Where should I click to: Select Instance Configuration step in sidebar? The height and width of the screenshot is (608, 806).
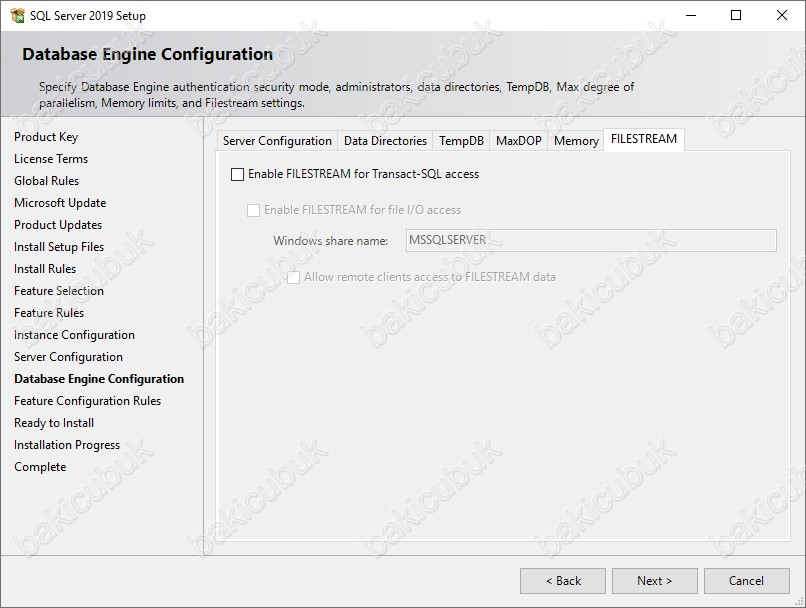click(74, 335)
